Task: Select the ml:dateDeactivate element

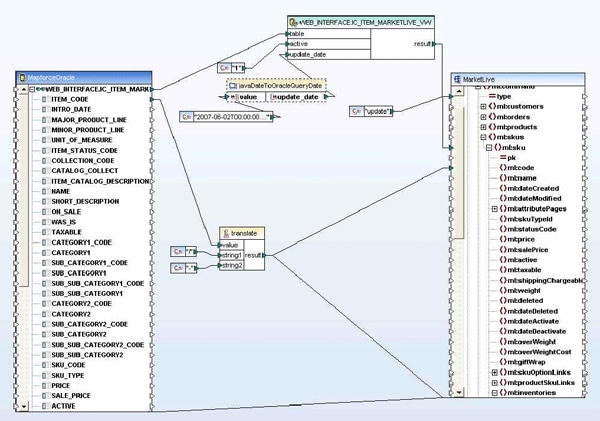Action: coord(536,331)
